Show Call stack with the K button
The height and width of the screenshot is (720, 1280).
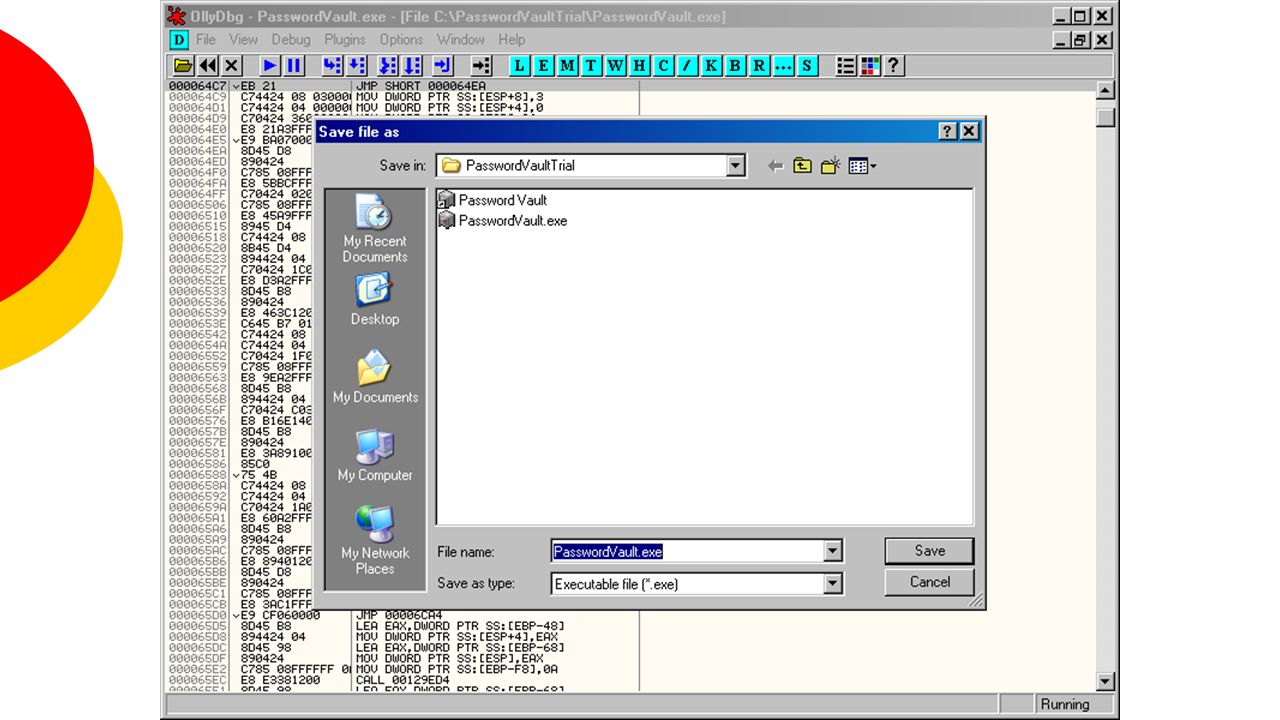pos(711,66)
